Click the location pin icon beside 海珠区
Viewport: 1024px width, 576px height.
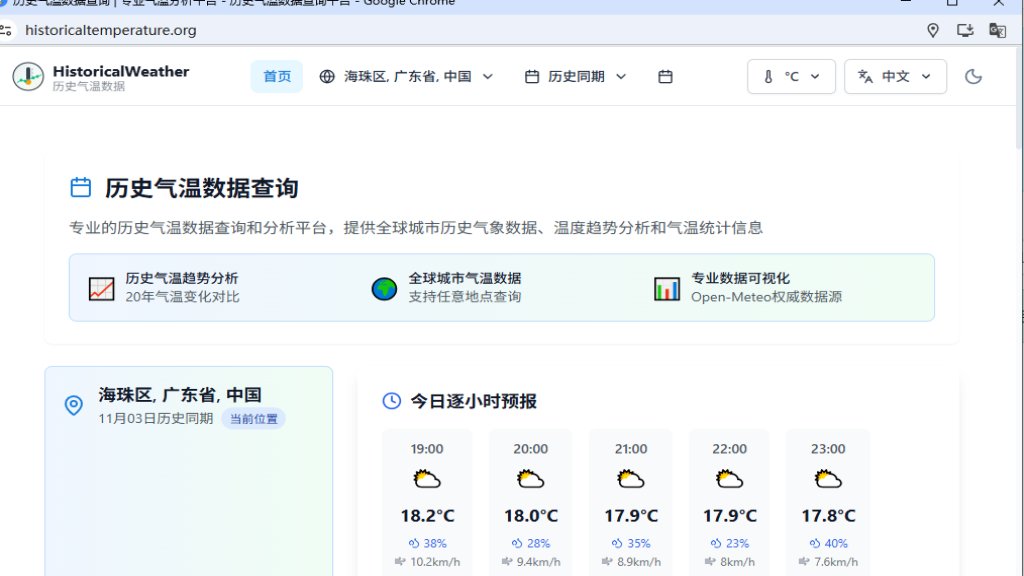(72, 405)
